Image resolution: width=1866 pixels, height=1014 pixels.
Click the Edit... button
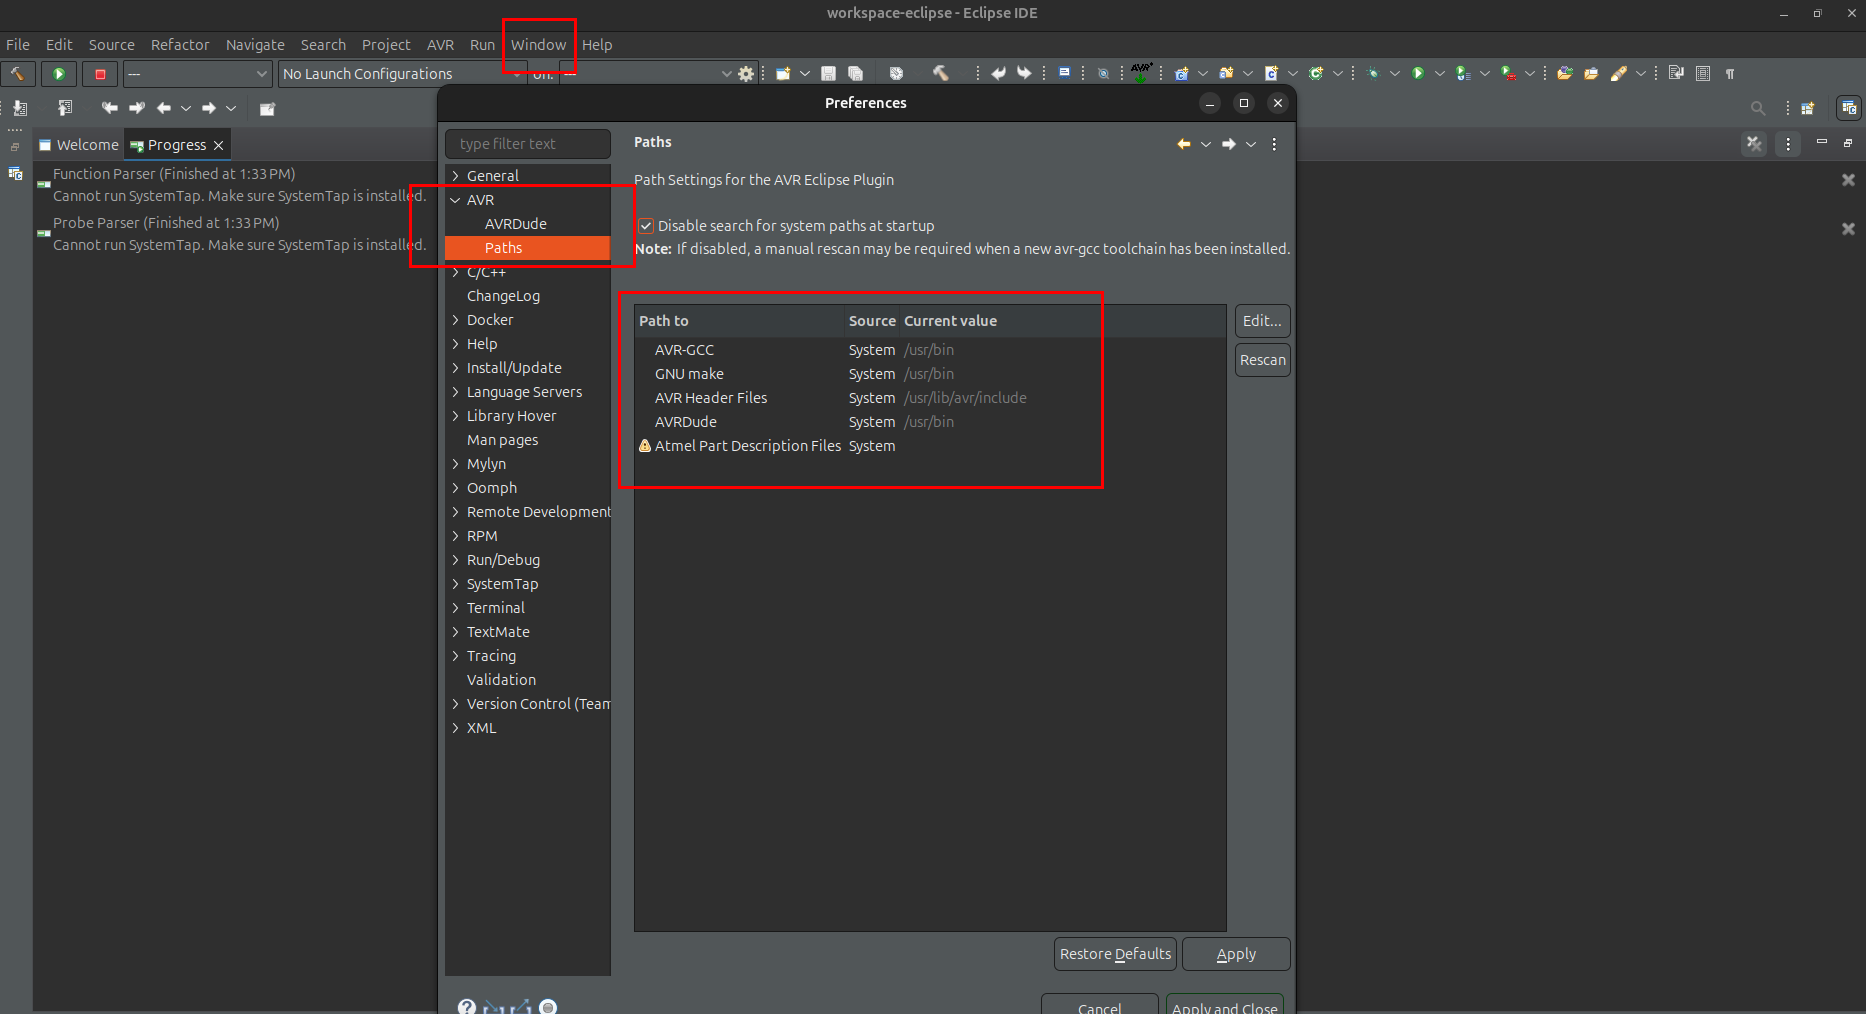click(x=1262, y=321)
